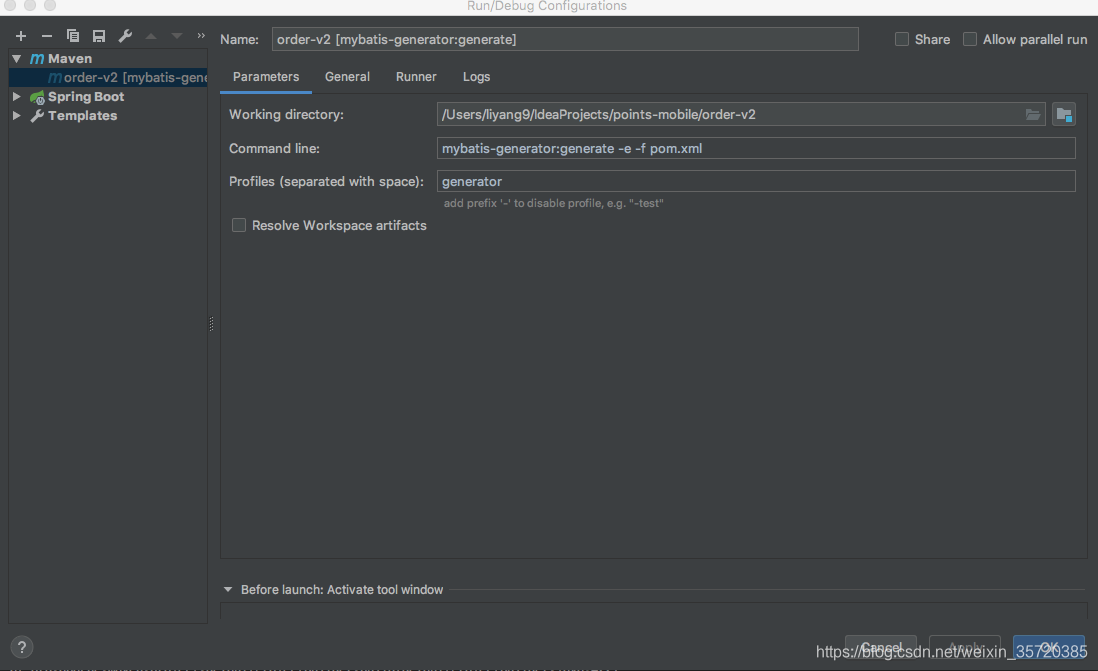
Task: Copy the configuration with the duplicate icon
Action: [73, 36]
